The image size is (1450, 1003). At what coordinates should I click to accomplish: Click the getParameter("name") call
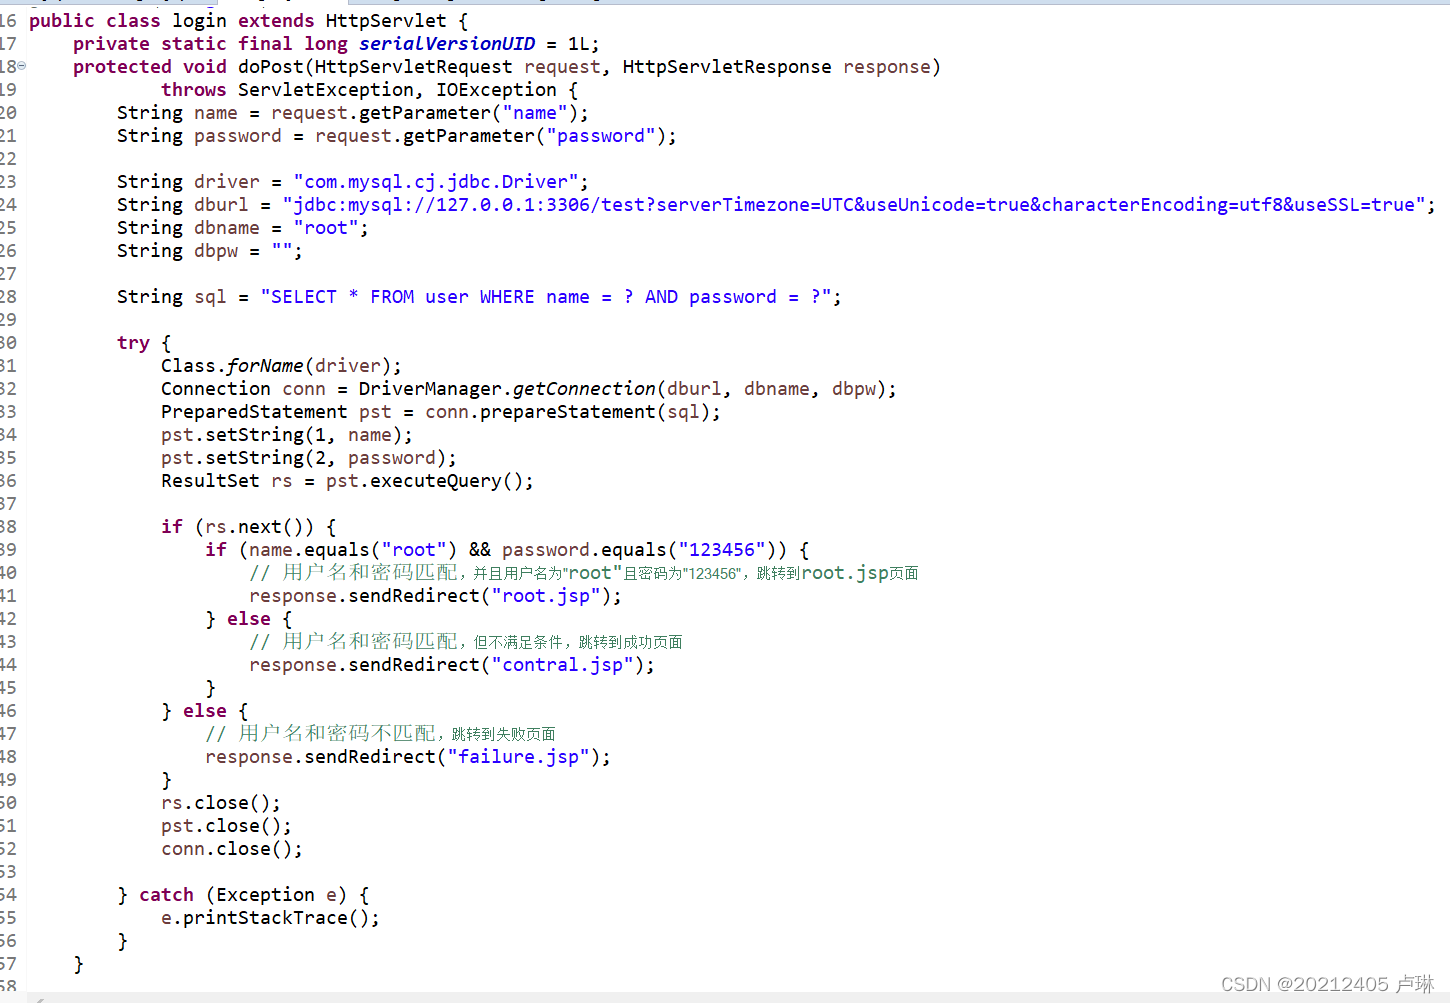(468, 113)
